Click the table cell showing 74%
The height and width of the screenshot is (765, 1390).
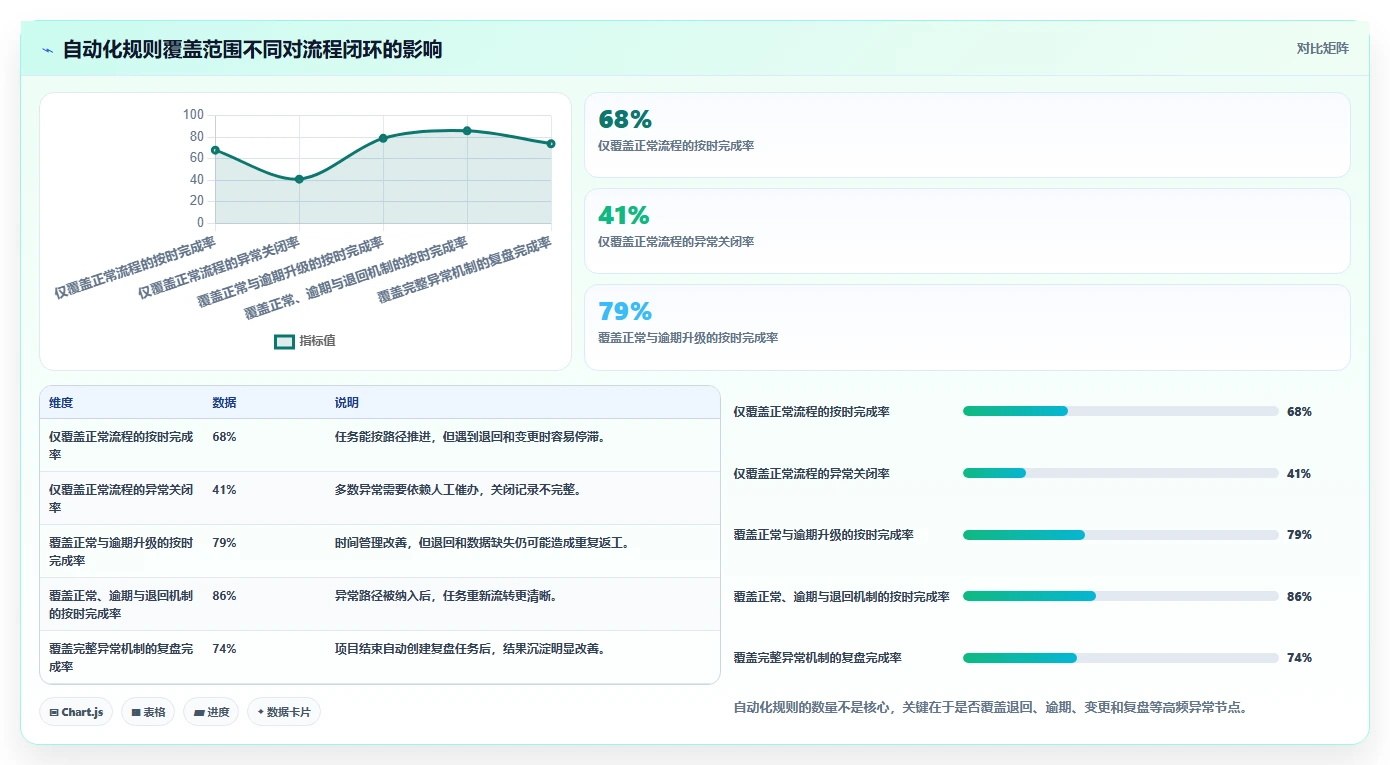[224, 649]
